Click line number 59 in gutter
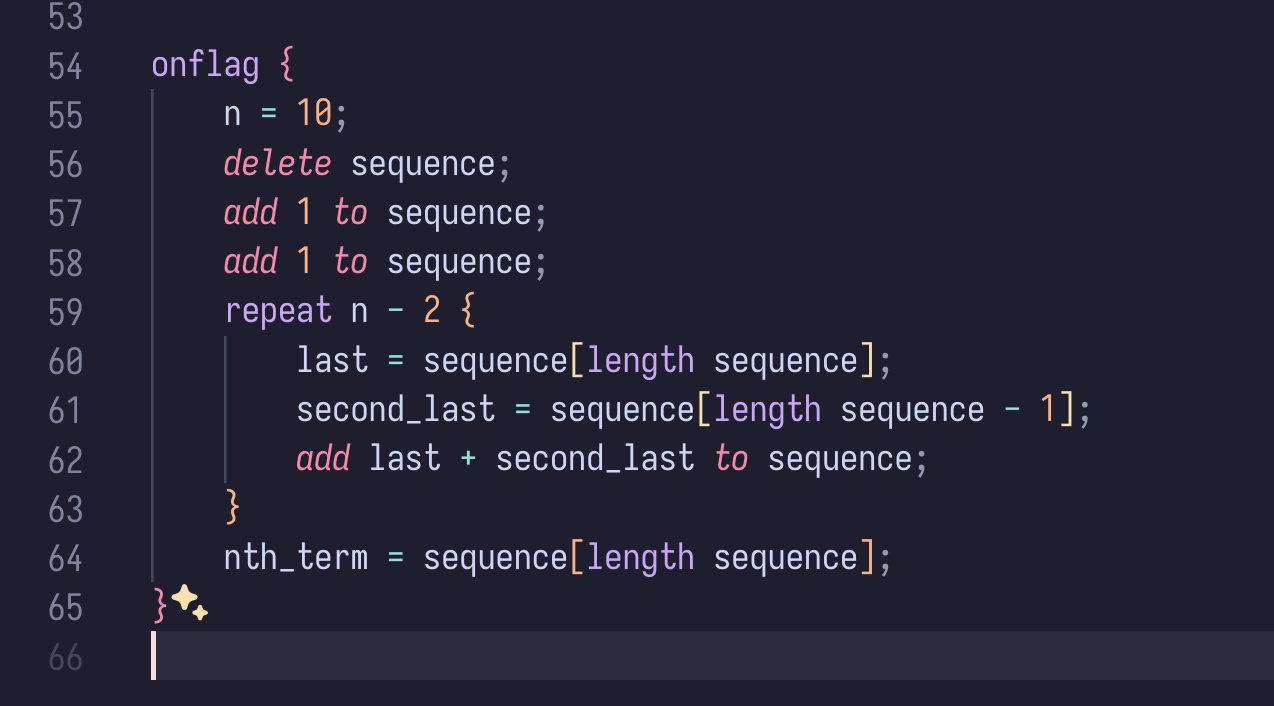 coord(65,312)
